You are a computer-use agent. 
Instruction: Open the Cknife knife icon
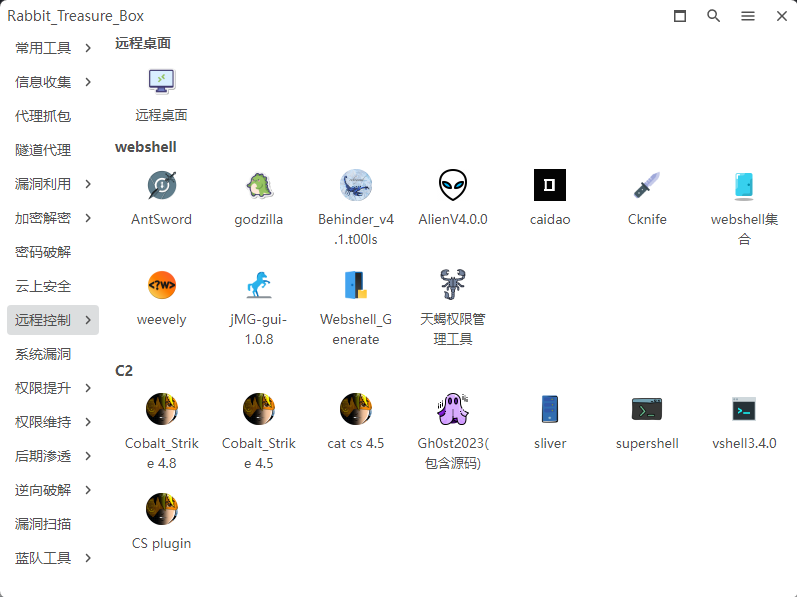point(647,185)
